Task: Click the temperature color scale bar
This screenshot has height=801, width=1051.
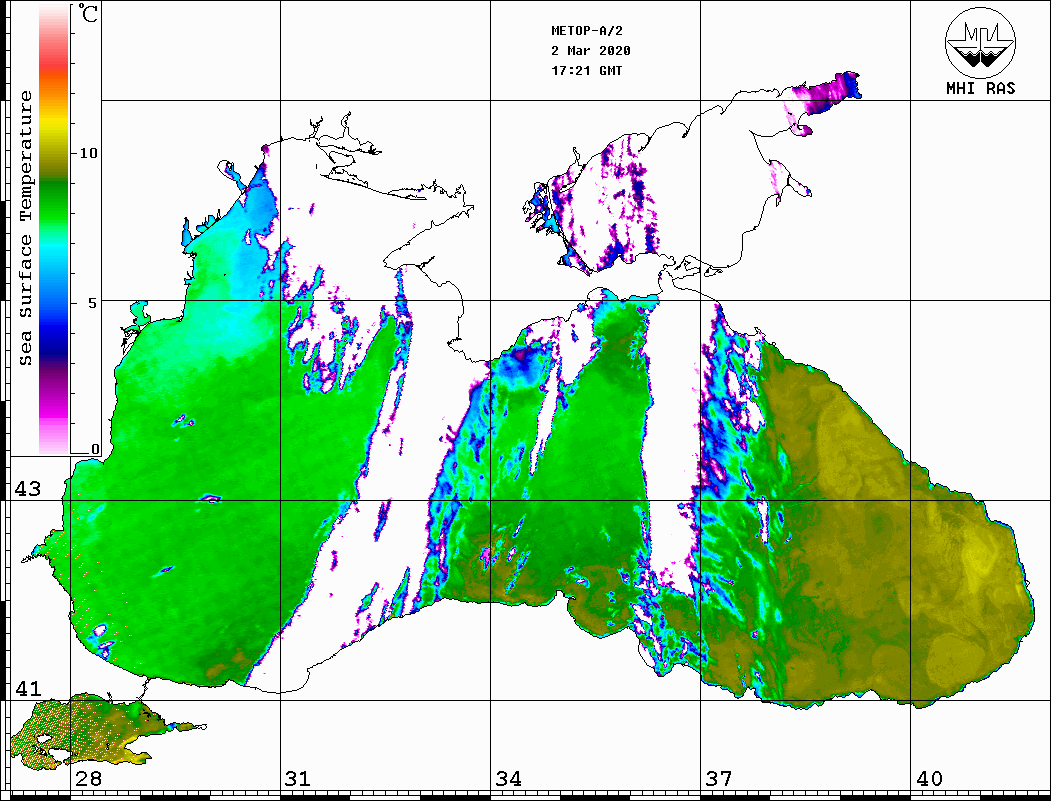Action: 54,229
